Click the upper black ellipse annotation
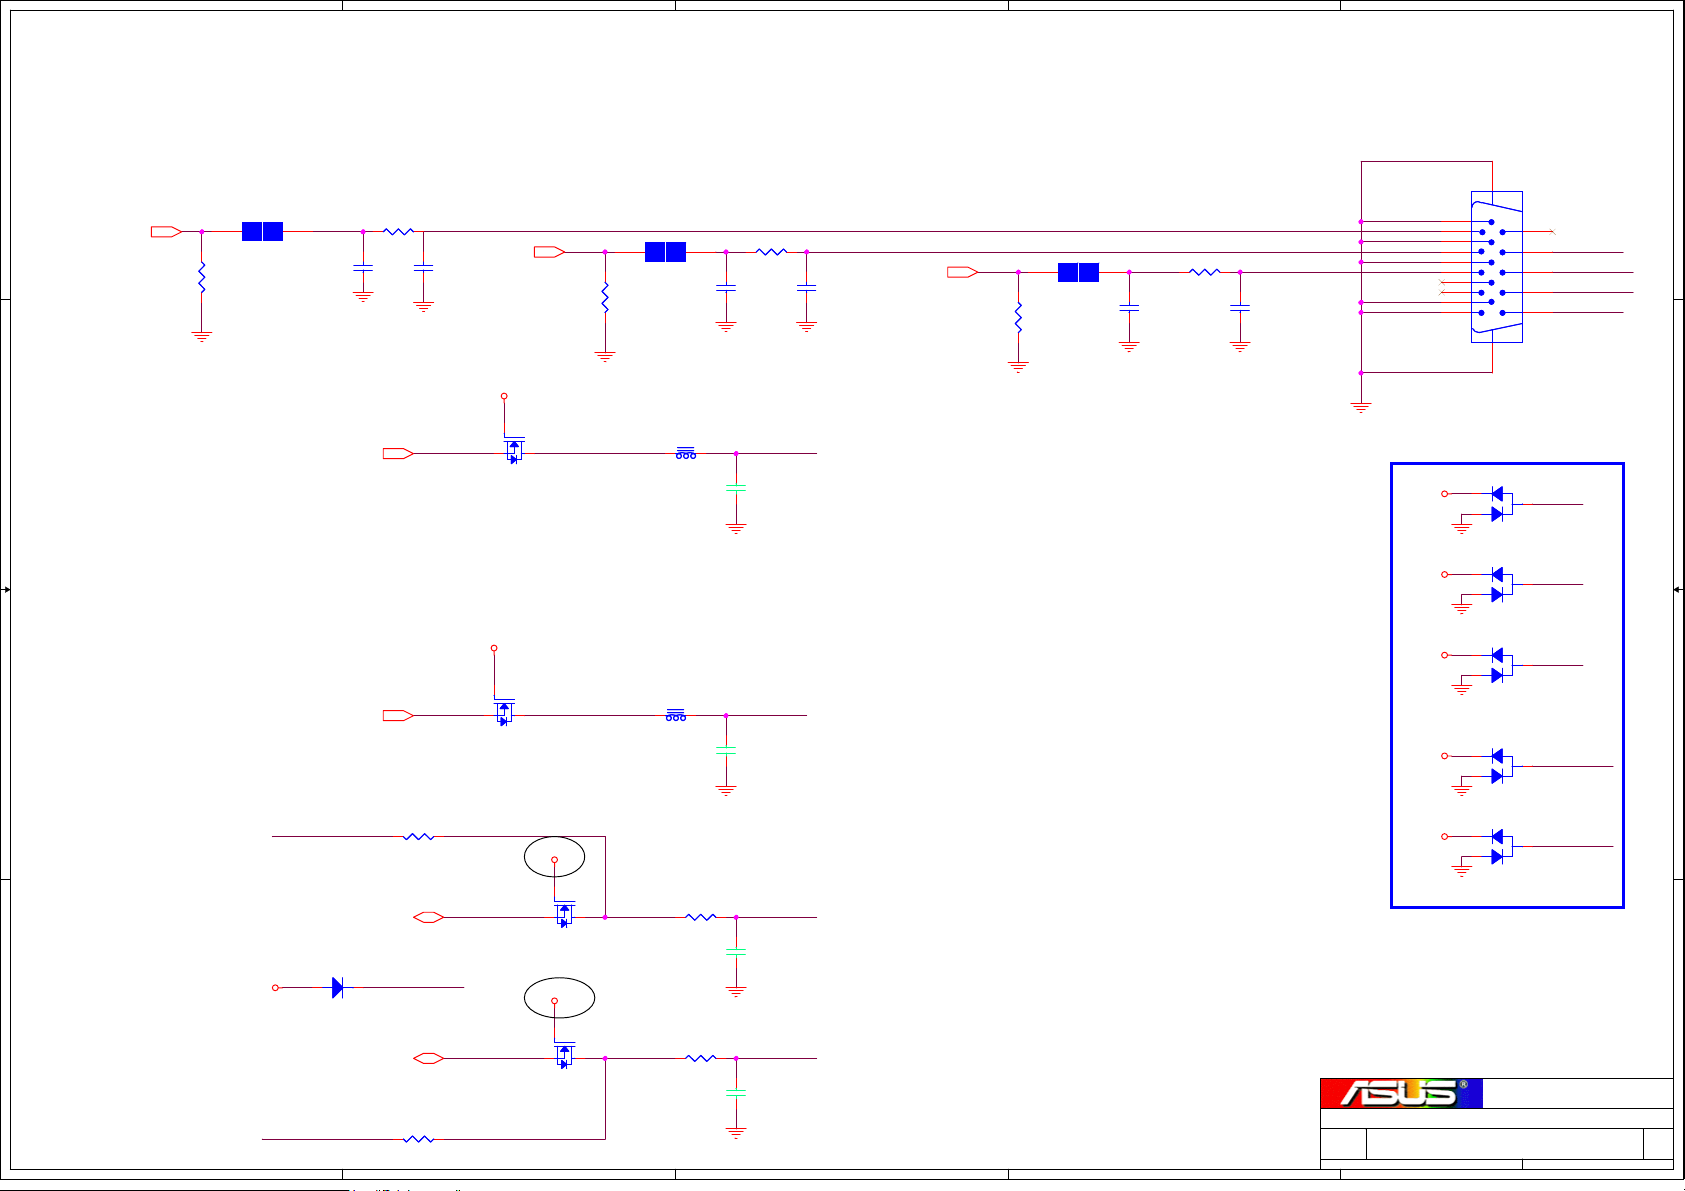The height and width of the screenshot is (1191, 1685). pyautogui.click(x=554, y=857)
